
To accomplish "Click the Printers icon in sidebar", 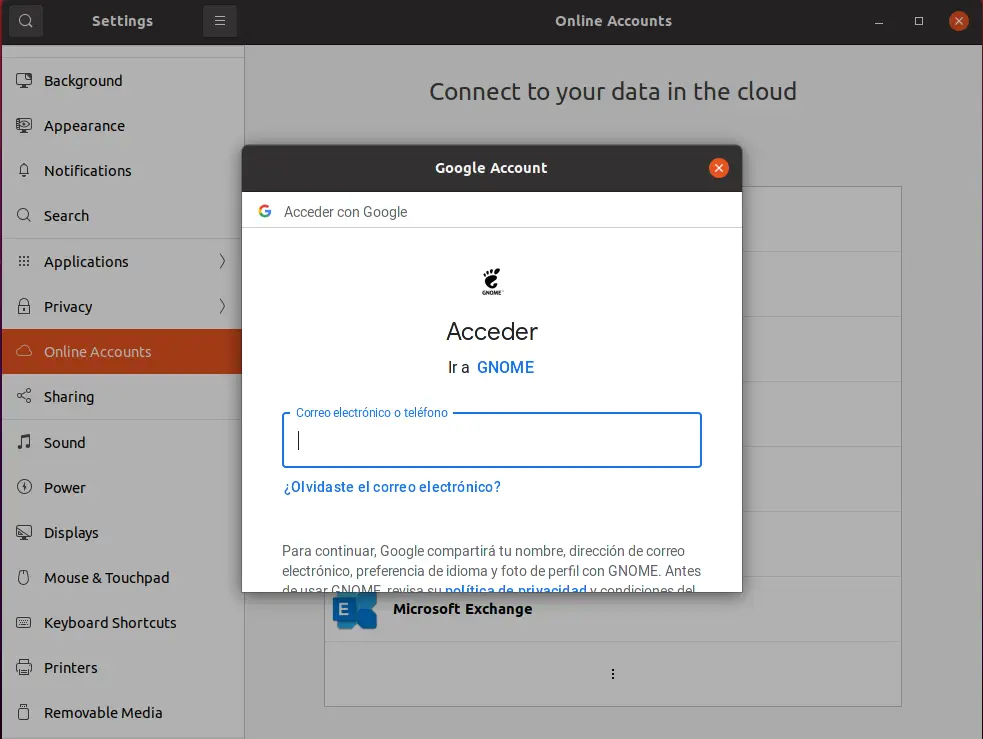I will click(24, 667).
